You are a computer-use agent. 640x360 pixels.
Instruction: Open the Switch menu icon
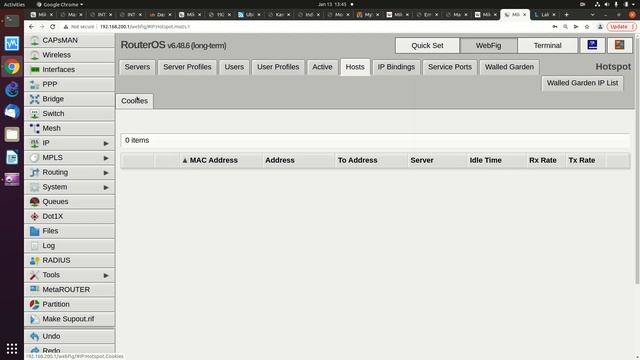click(35, 114)
